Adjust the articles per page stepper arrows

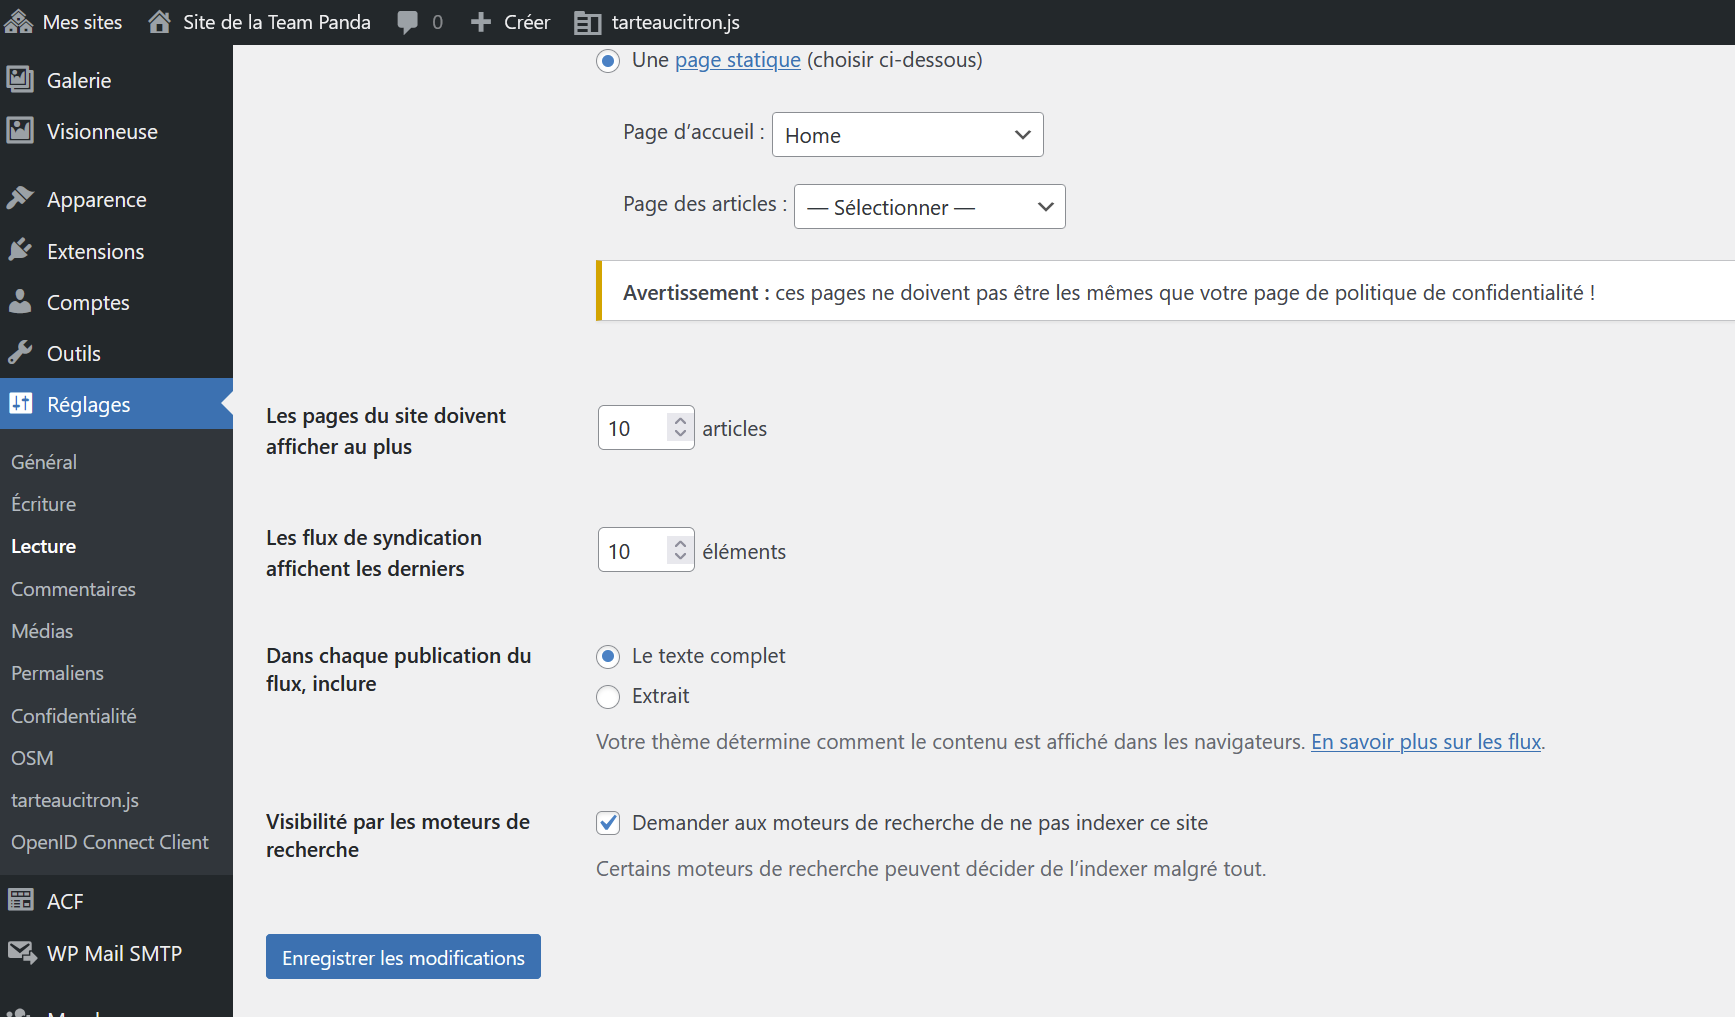(x=680, y=428)
